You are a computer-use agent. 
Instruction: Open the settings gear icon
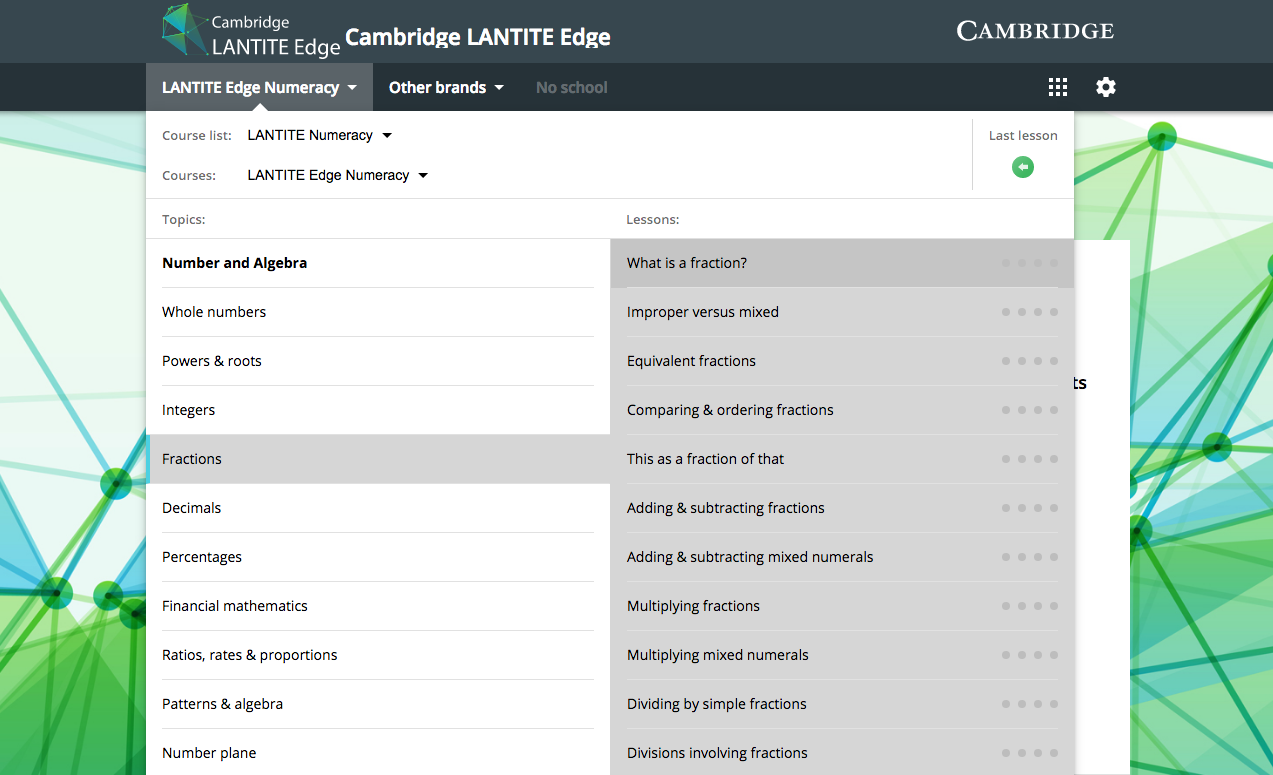click(1105, 87)
